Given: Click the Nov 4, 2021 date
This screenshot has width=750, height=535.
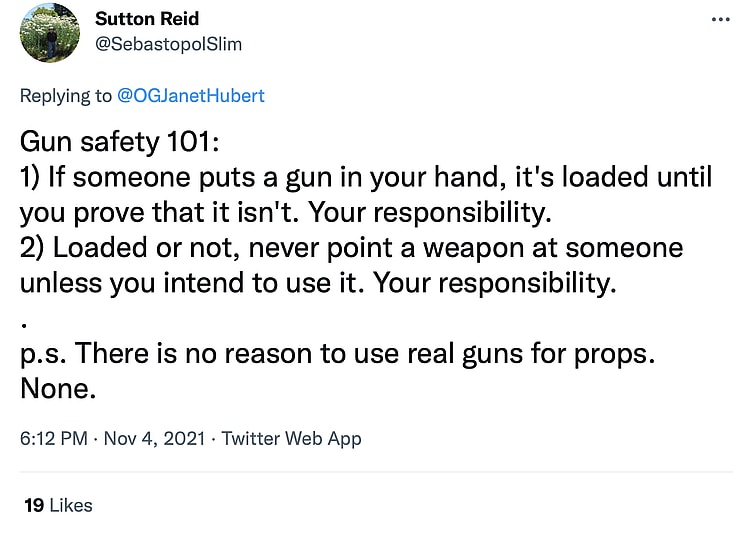Looking at the screenshot, I should click(152, 438).
